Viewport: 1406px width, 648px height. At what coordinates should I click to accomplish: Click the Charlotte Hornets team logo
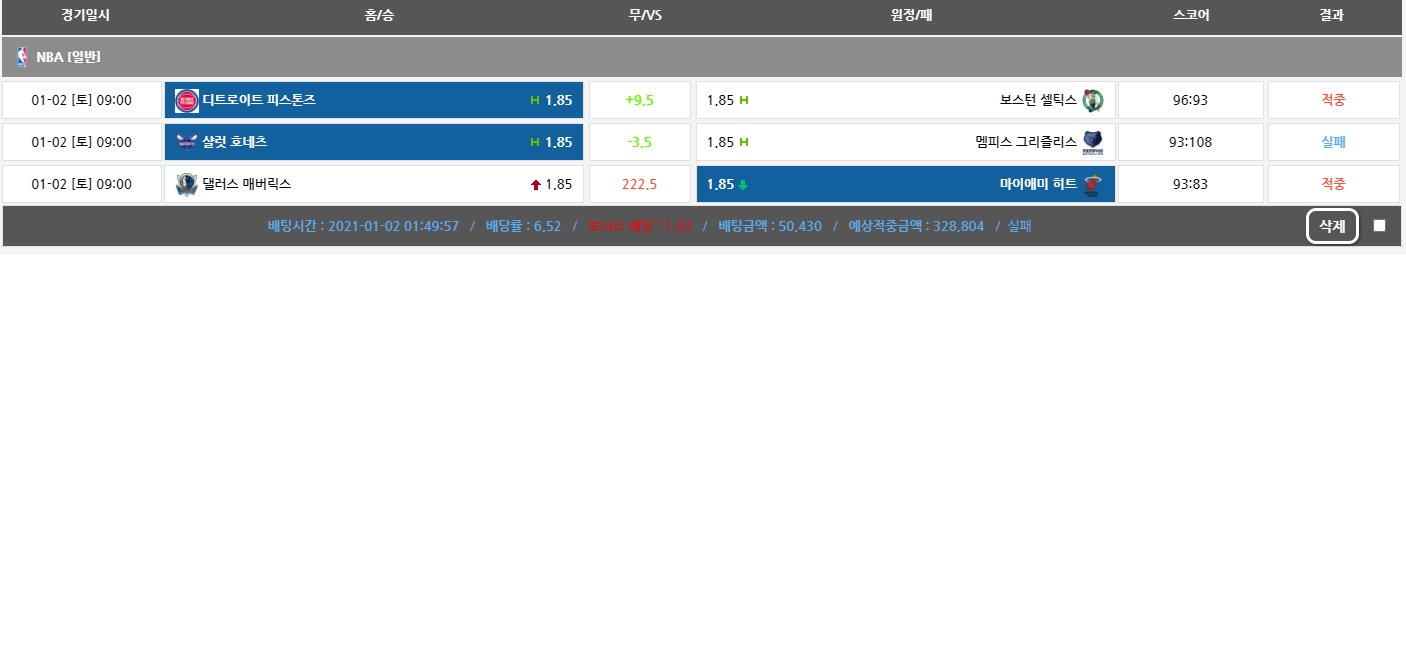(x=187, y=142)
